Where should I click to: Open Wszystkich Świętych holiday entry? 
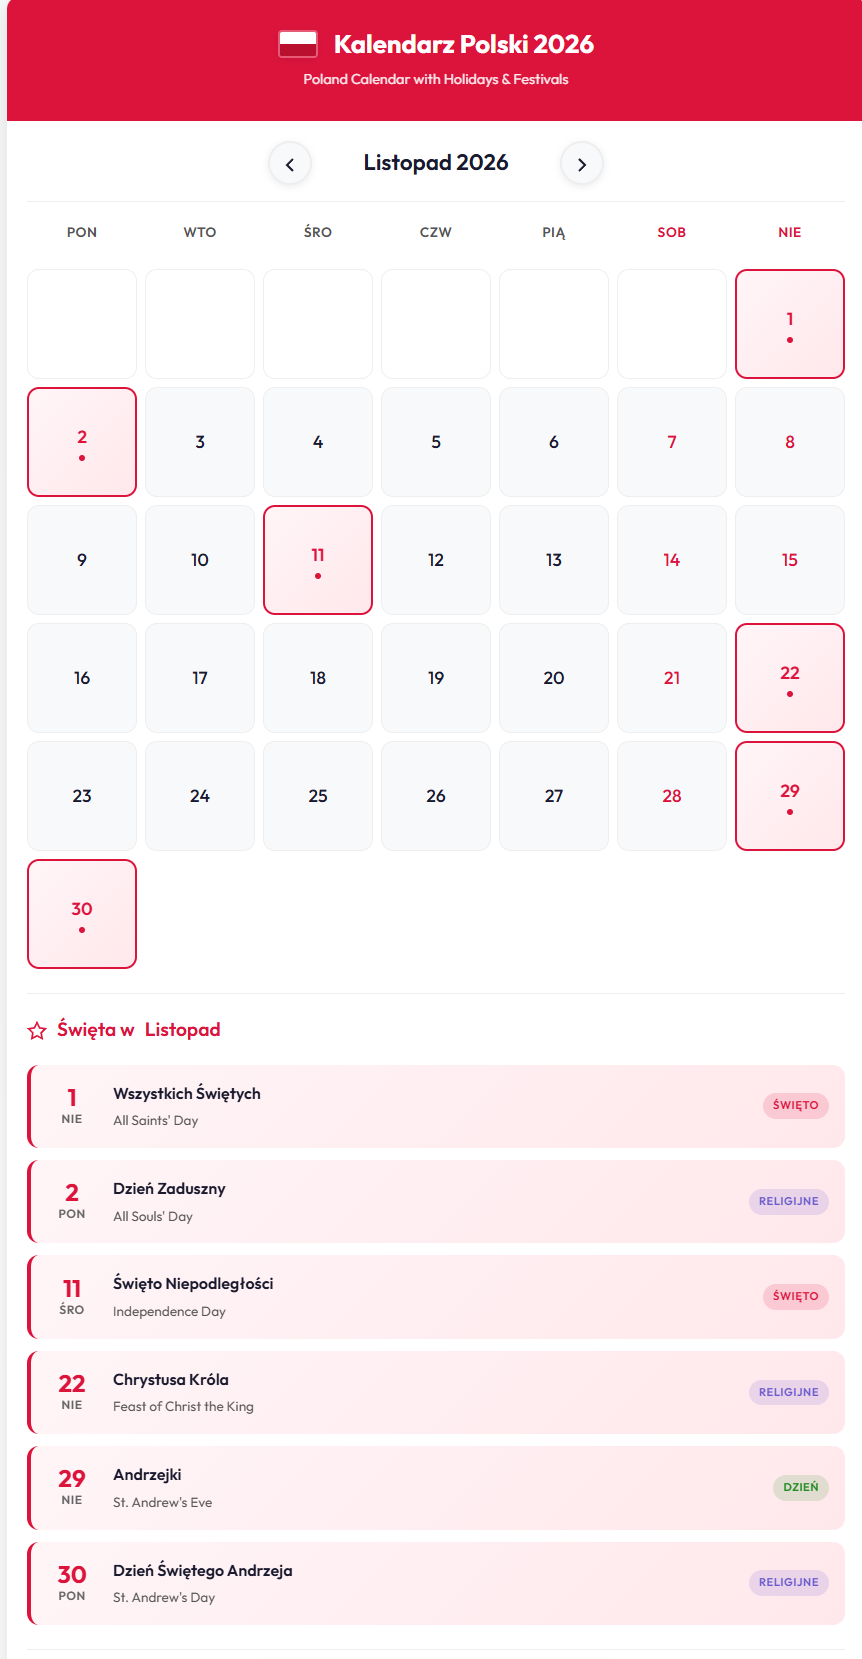[436, 1106]
